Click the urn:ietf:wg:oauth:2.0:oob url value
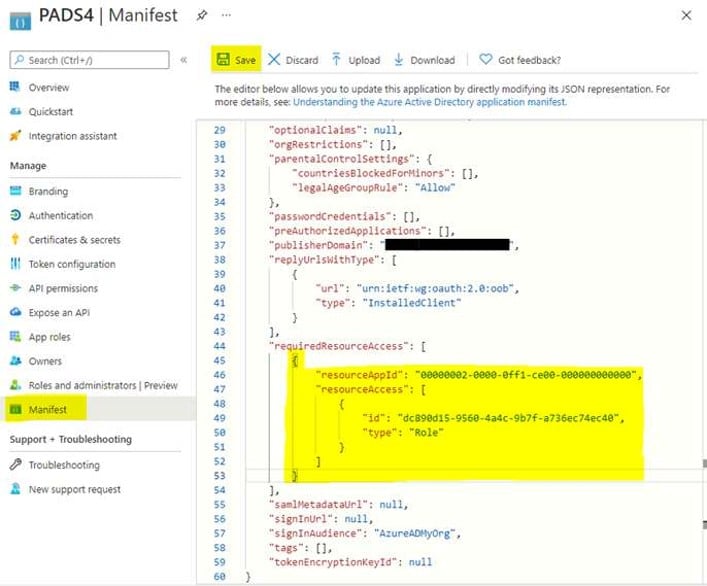707x586 pixels. pos(435,288)
